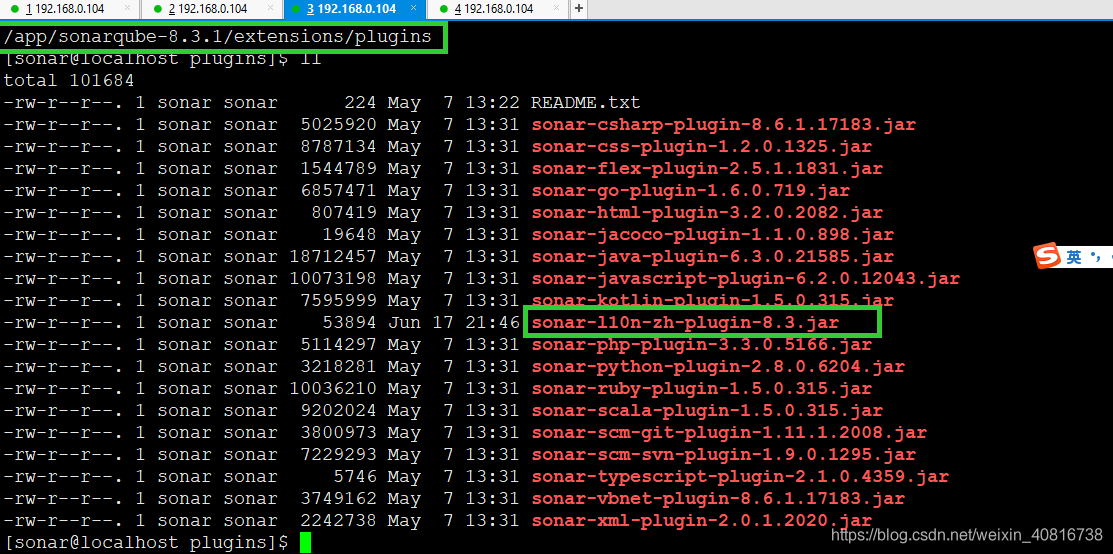The image size is (1113, 554).
Task: Click sonar-java-plugin-6.3.0.21585.jar
Action: pos(713,256)
